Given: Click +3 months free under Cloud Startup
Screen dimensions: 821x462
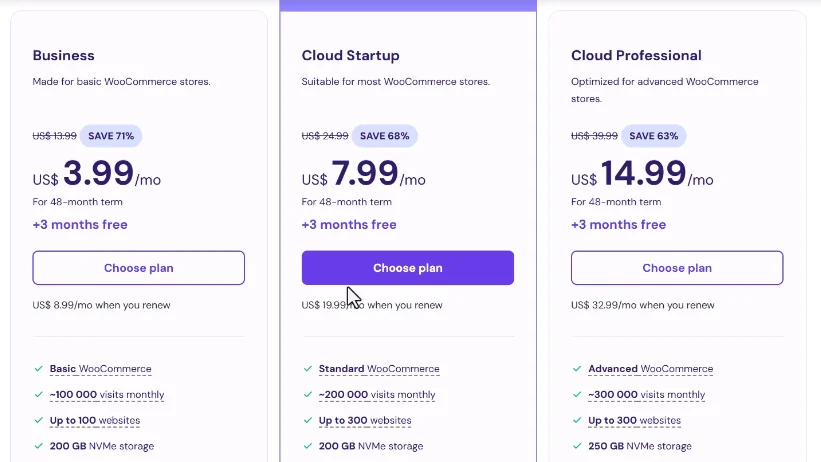Looking at the screenshot, I should (349, 225).
